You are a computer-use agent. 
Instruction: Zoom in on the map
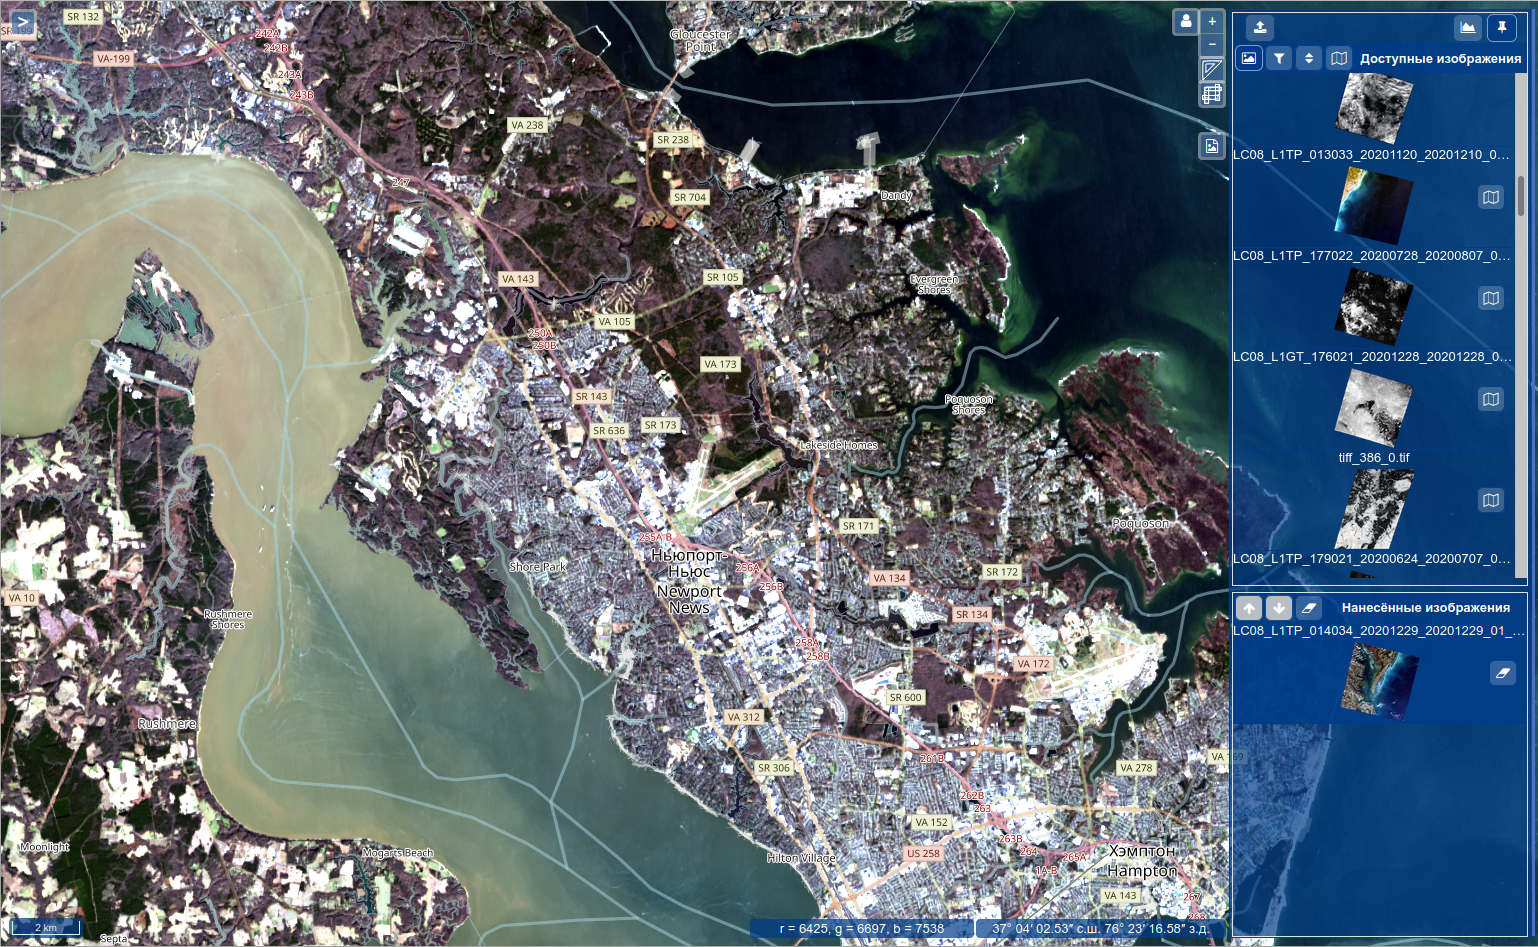coord(1212,21)
